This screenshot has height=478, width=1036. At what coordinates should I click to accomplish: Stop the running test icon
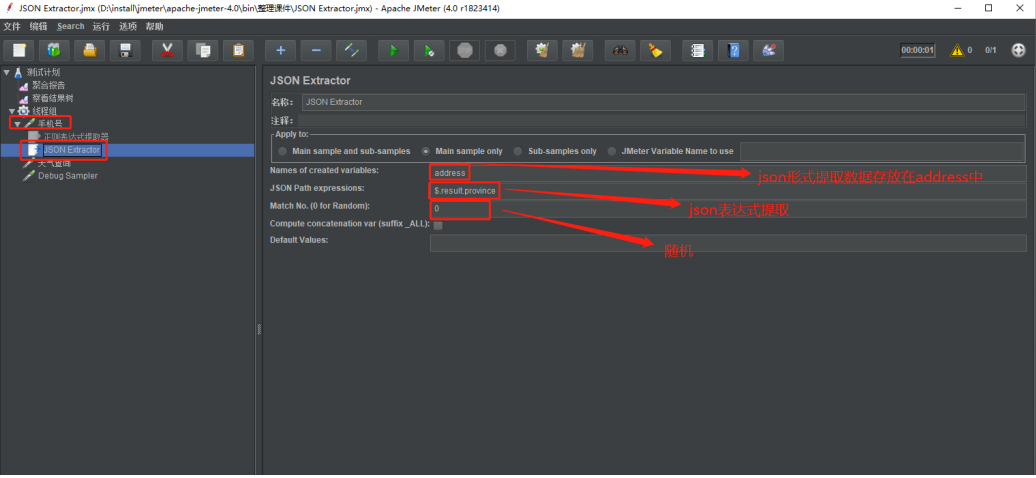point(465,50)
